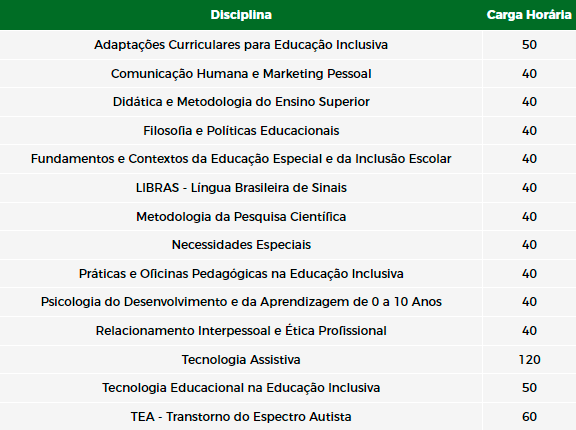Click the 60 hours value cell

point(529,417)
